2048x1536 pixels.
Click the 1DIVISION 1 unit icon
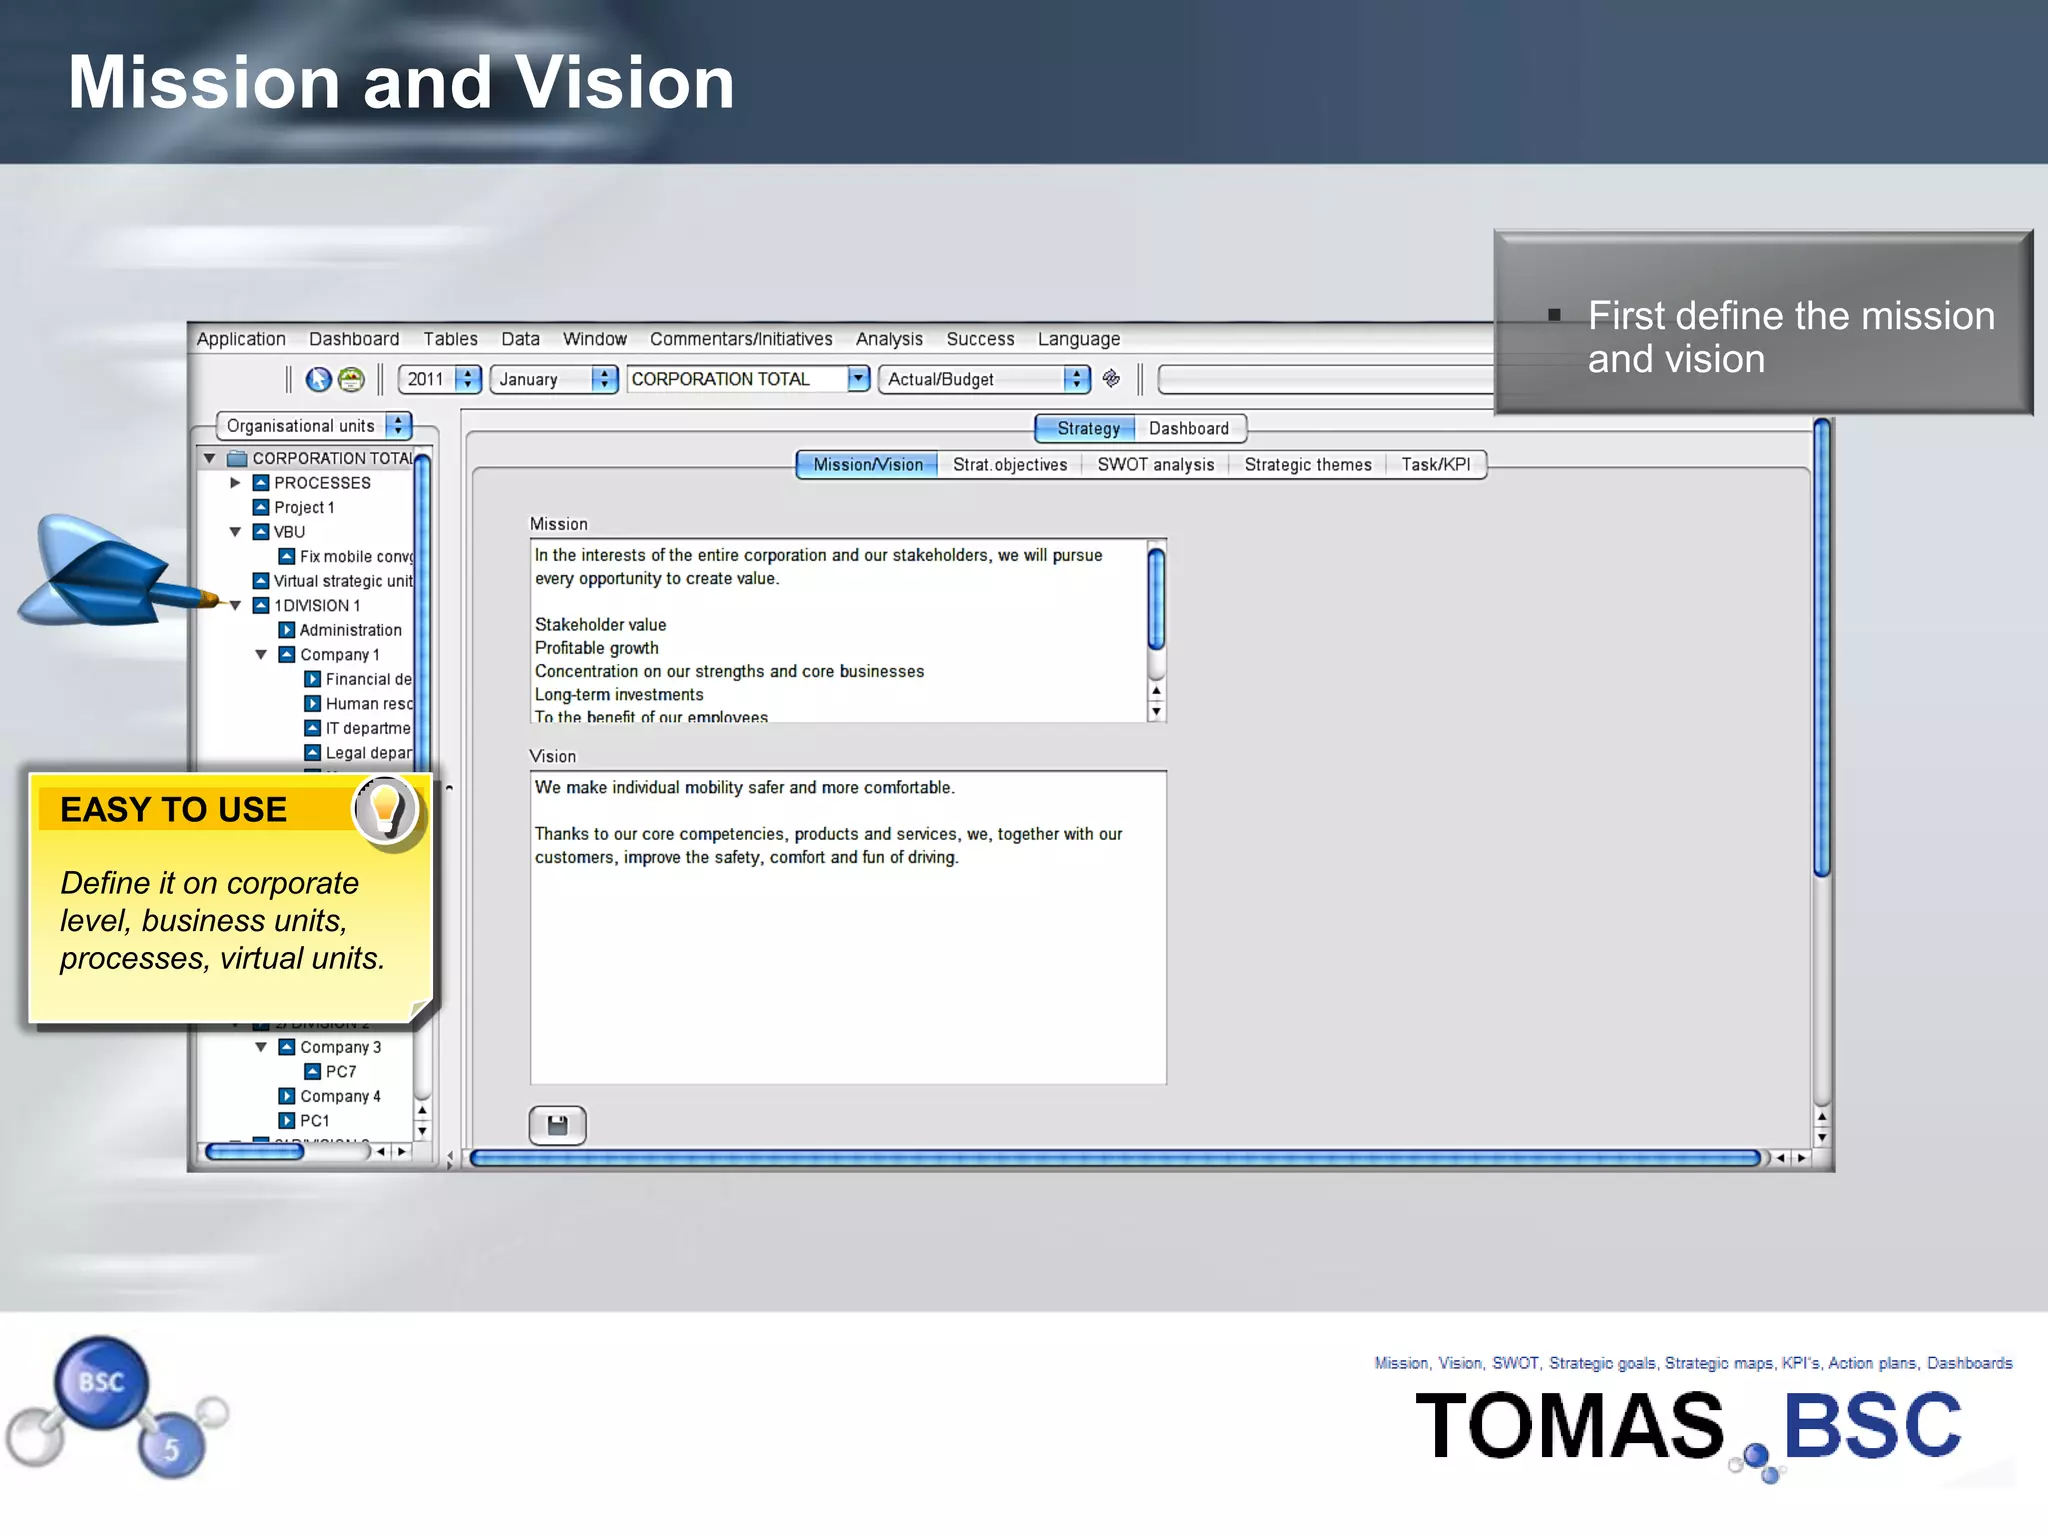click(x=261, y=606)
